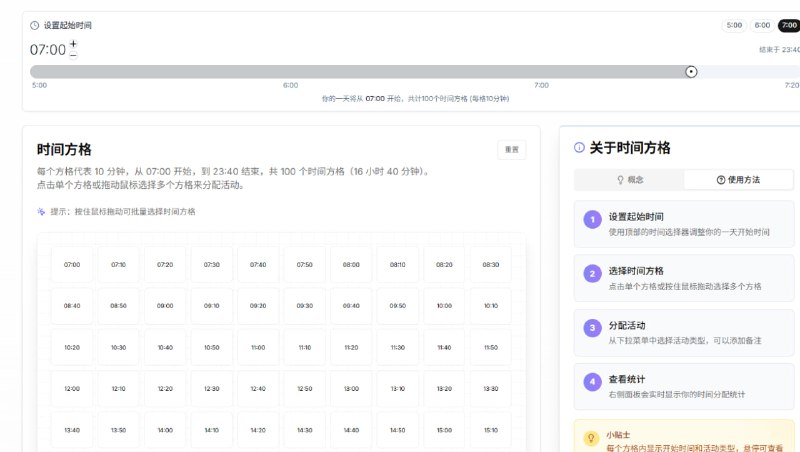The width and height of the screenshot is (800, 452).
Task: Click the sparkle hint icon beside 提示
Action: [x=41, y=212]
